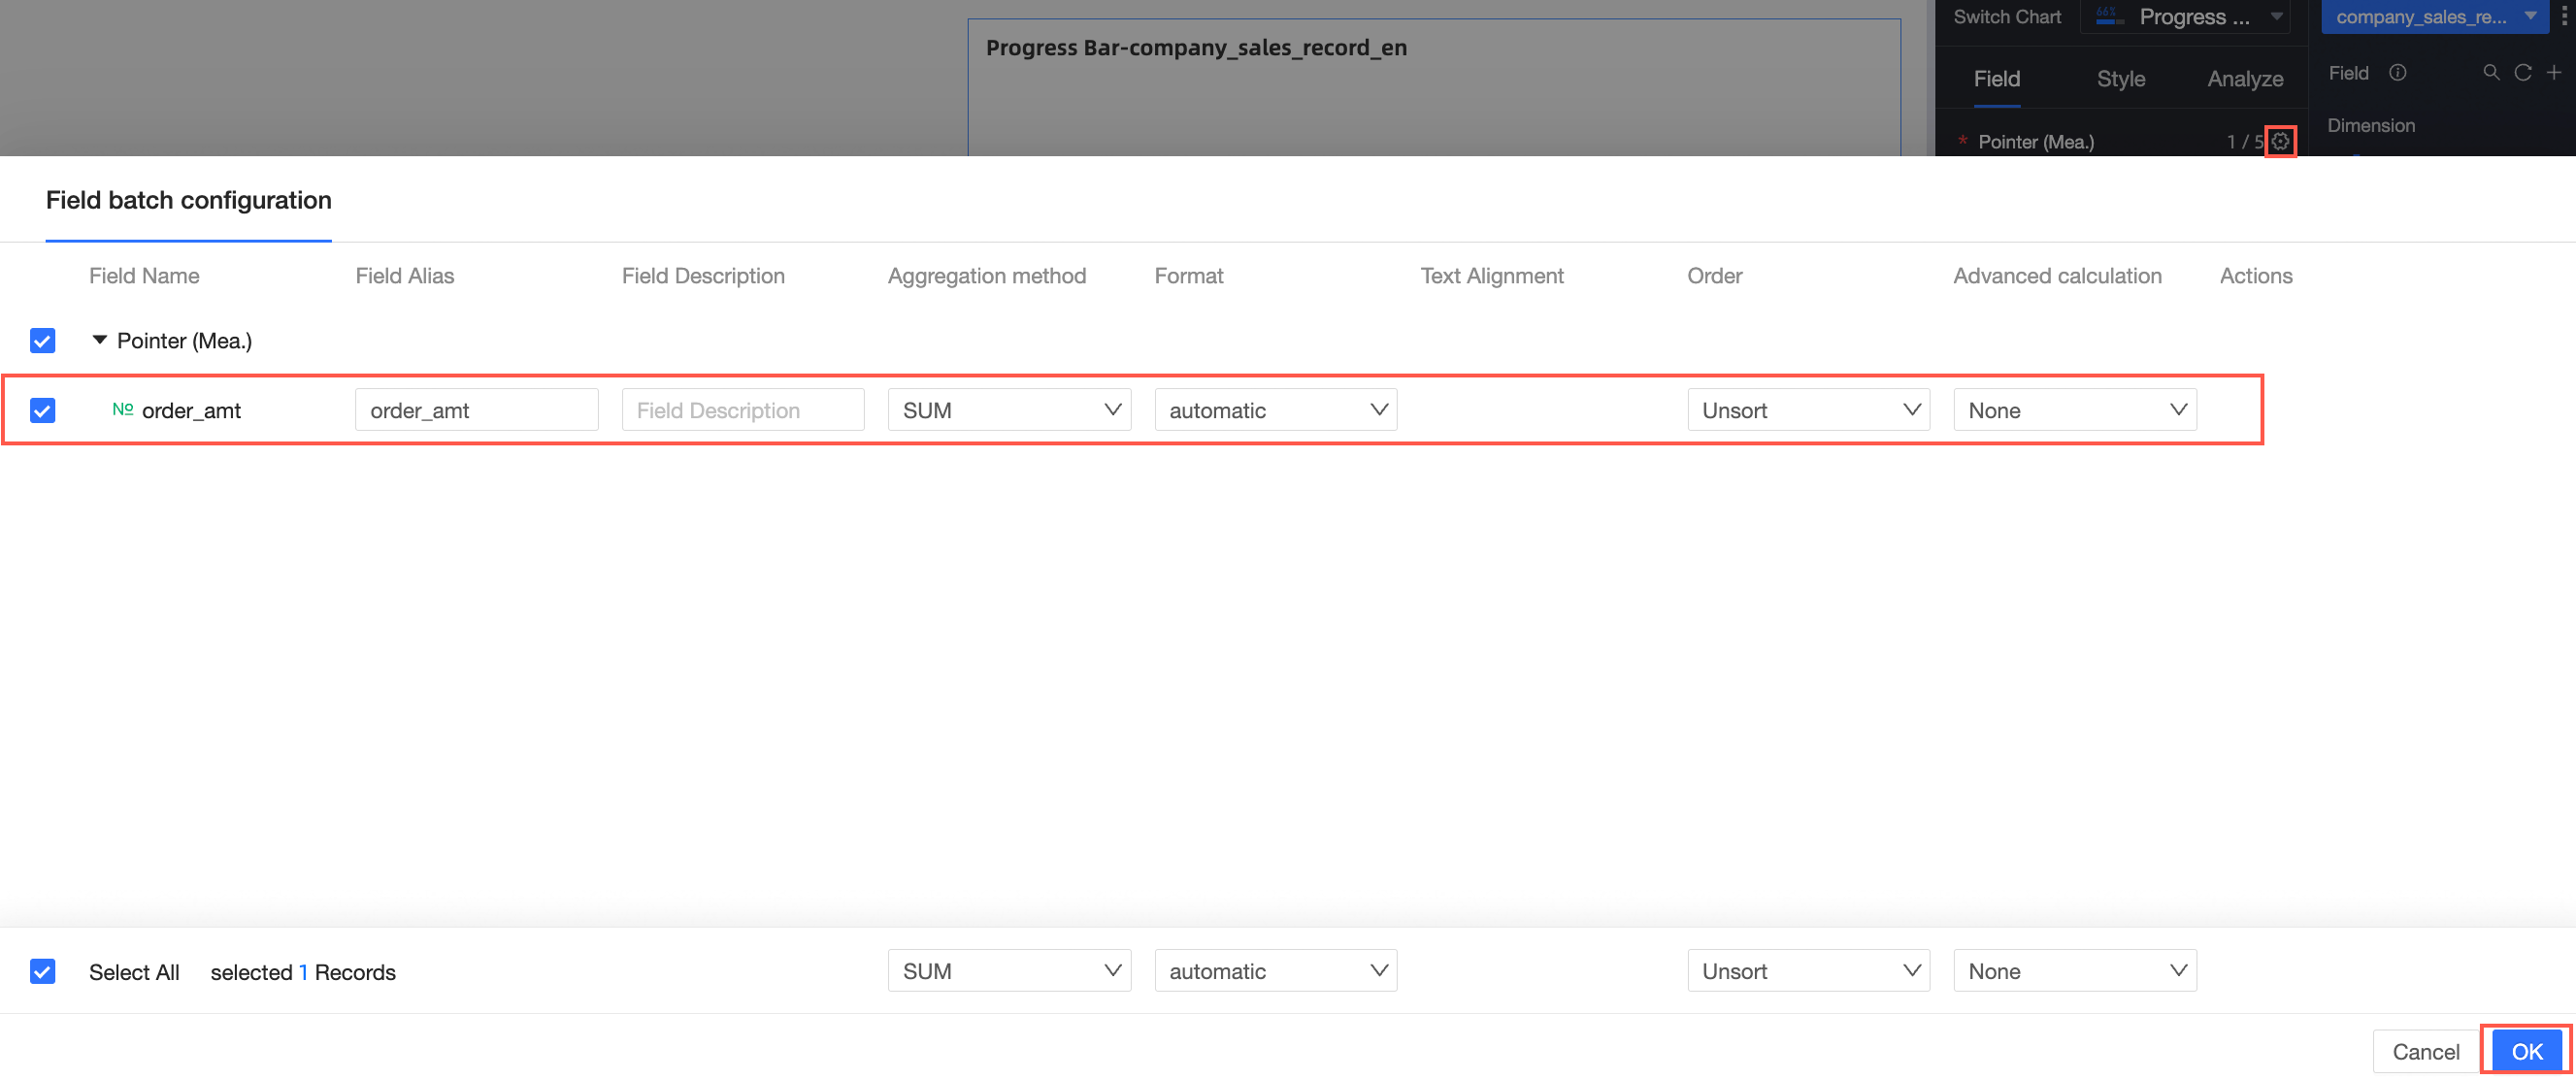2576x1079 pixels.
Task: Click the Field Description input for order_amt
Action: (x=742, y=410)
